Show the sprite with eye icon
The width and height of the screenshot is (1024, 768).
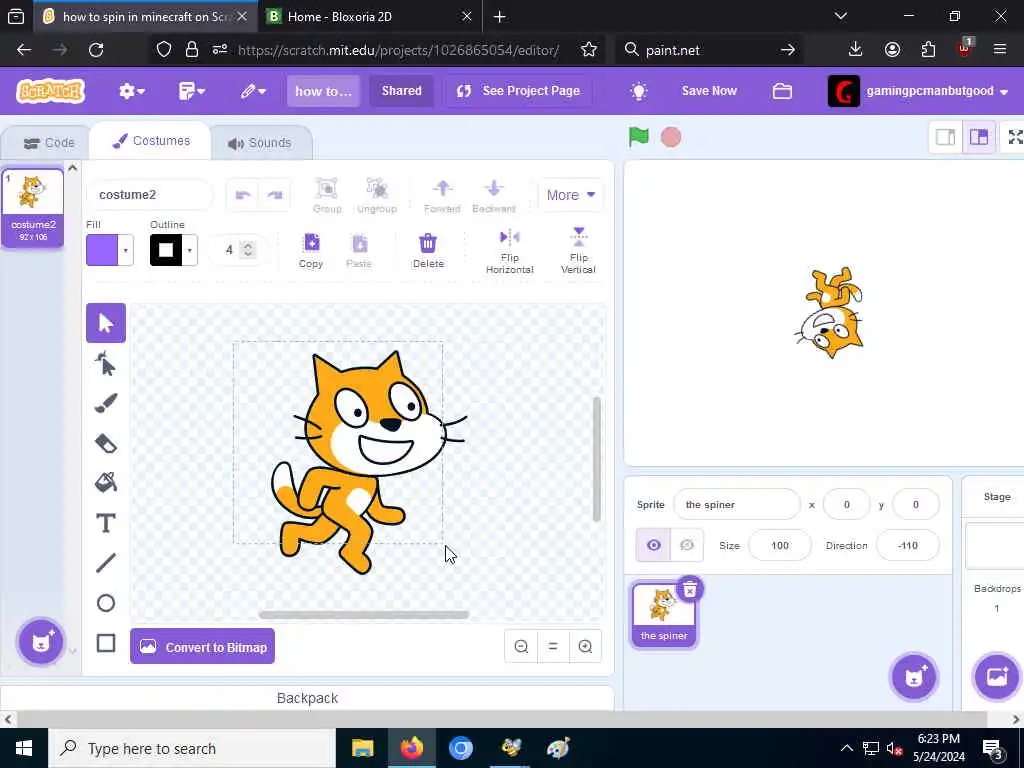click(x=653, y=545)
